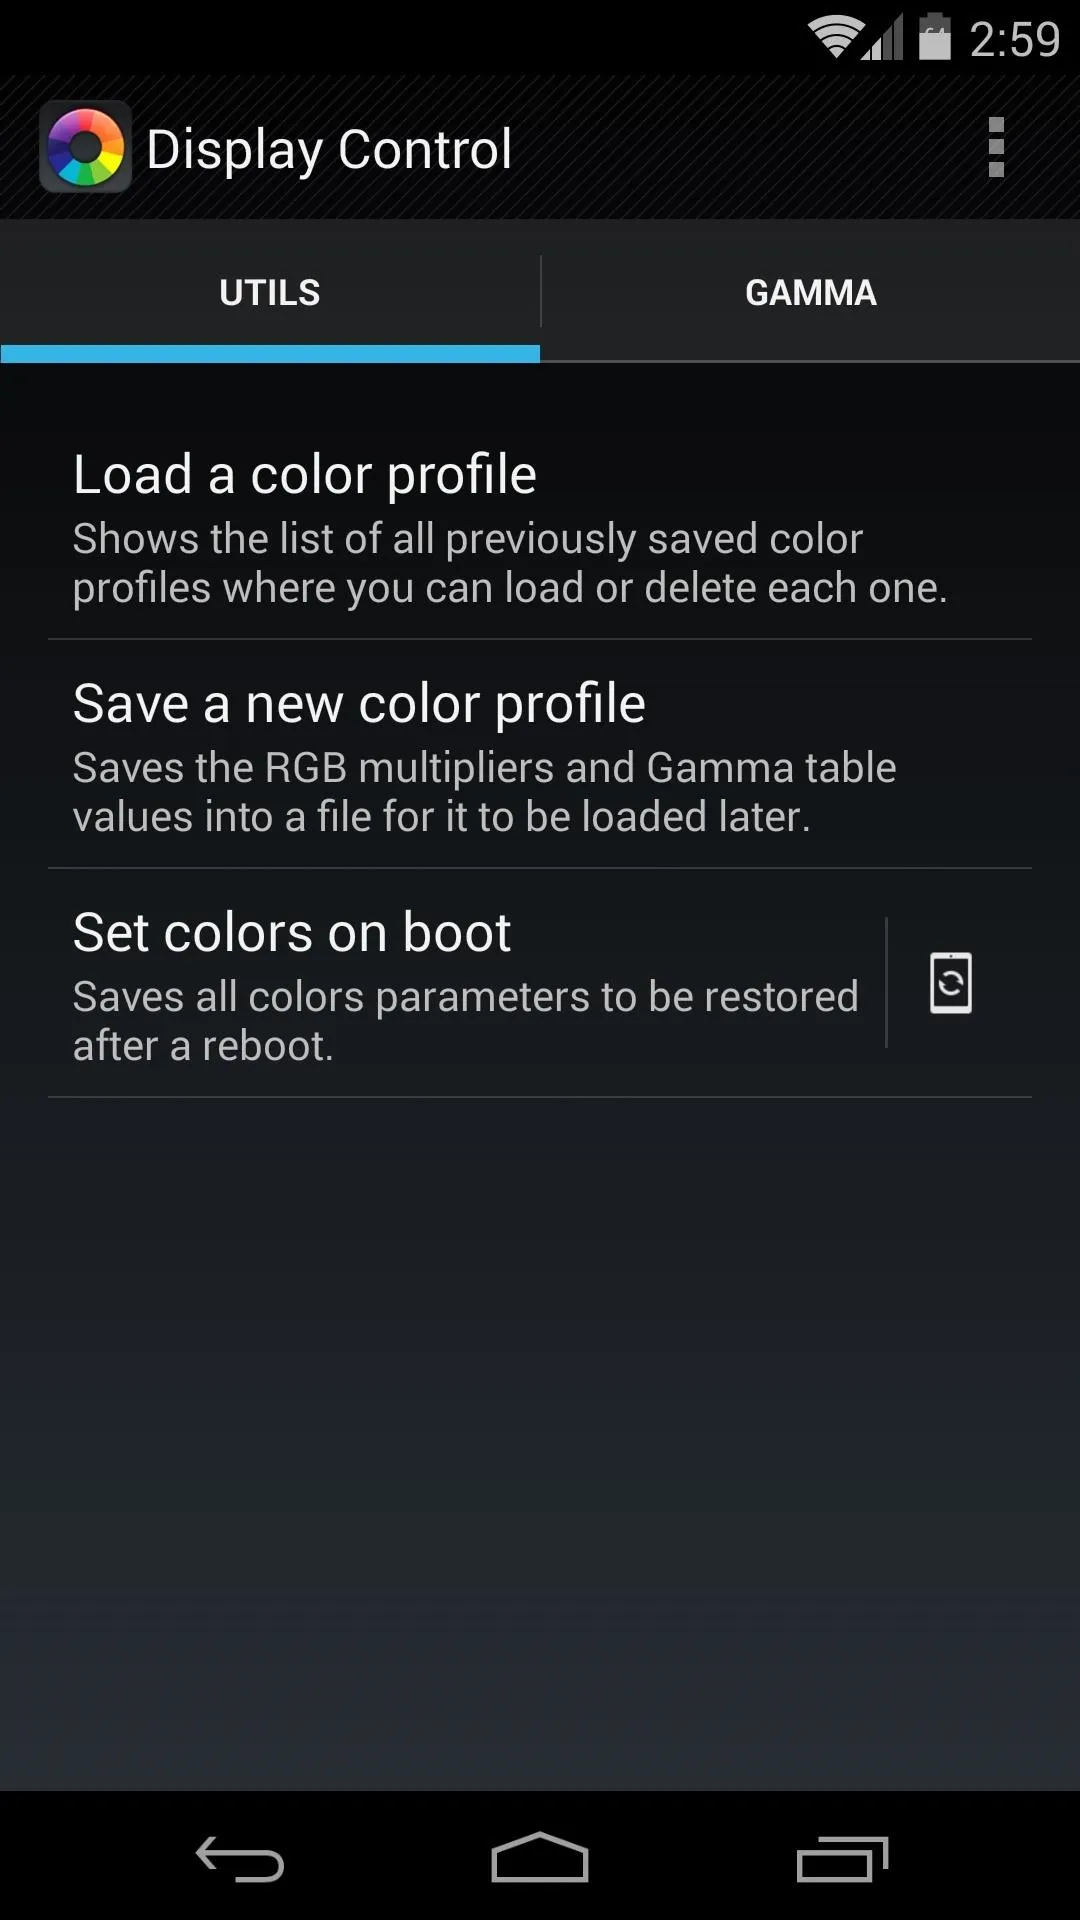Toggle the set-on-boot phone refresh icon
Screen dimensions: 1080x1920
pos(951,983)
